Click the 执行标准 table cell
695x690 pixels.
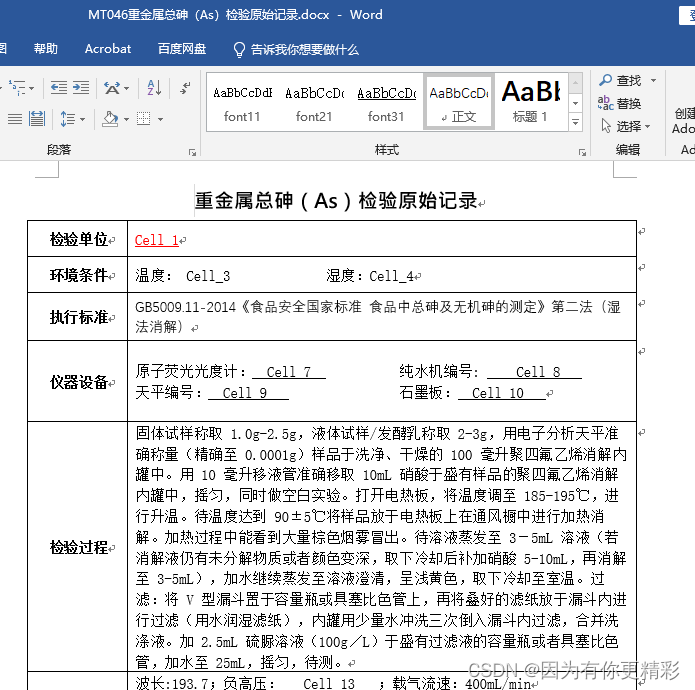78,317
